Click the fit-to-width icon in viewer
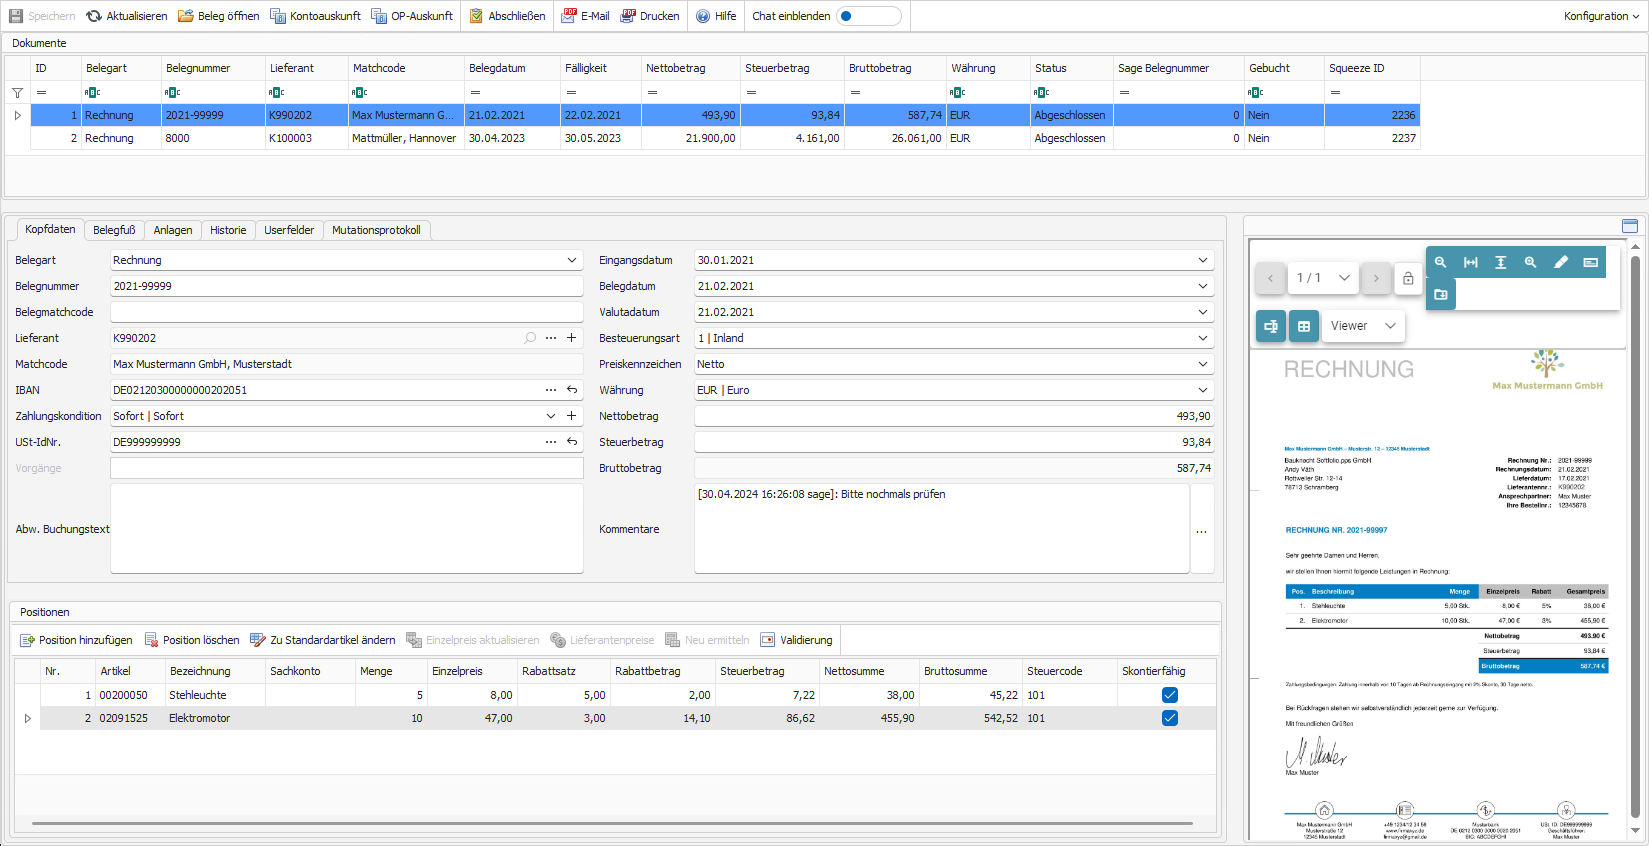 1470,262
